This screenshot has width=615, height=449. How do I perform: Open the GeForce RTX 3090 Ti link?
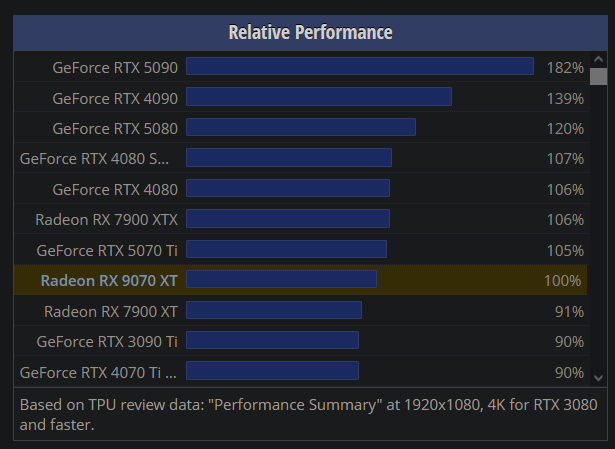pyautogui.click(x=107, y=342)
